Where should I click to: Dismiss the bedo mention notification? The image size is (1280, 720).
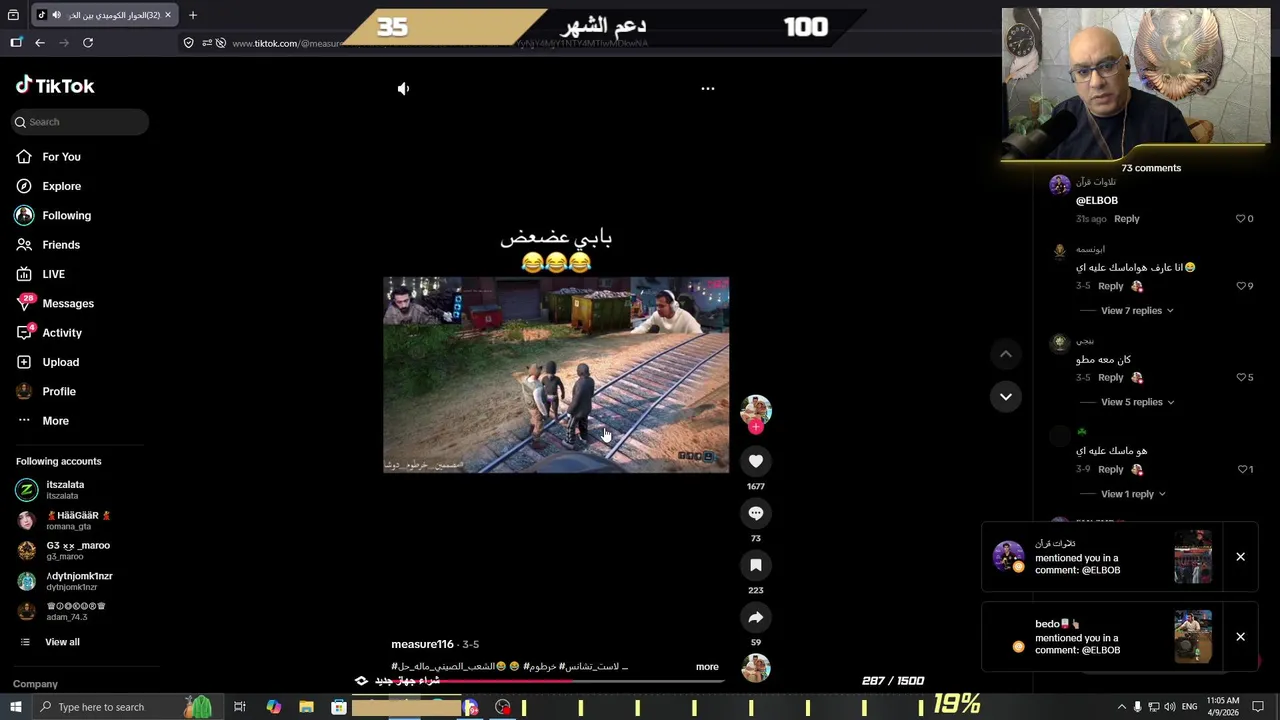pos(1240,637)
